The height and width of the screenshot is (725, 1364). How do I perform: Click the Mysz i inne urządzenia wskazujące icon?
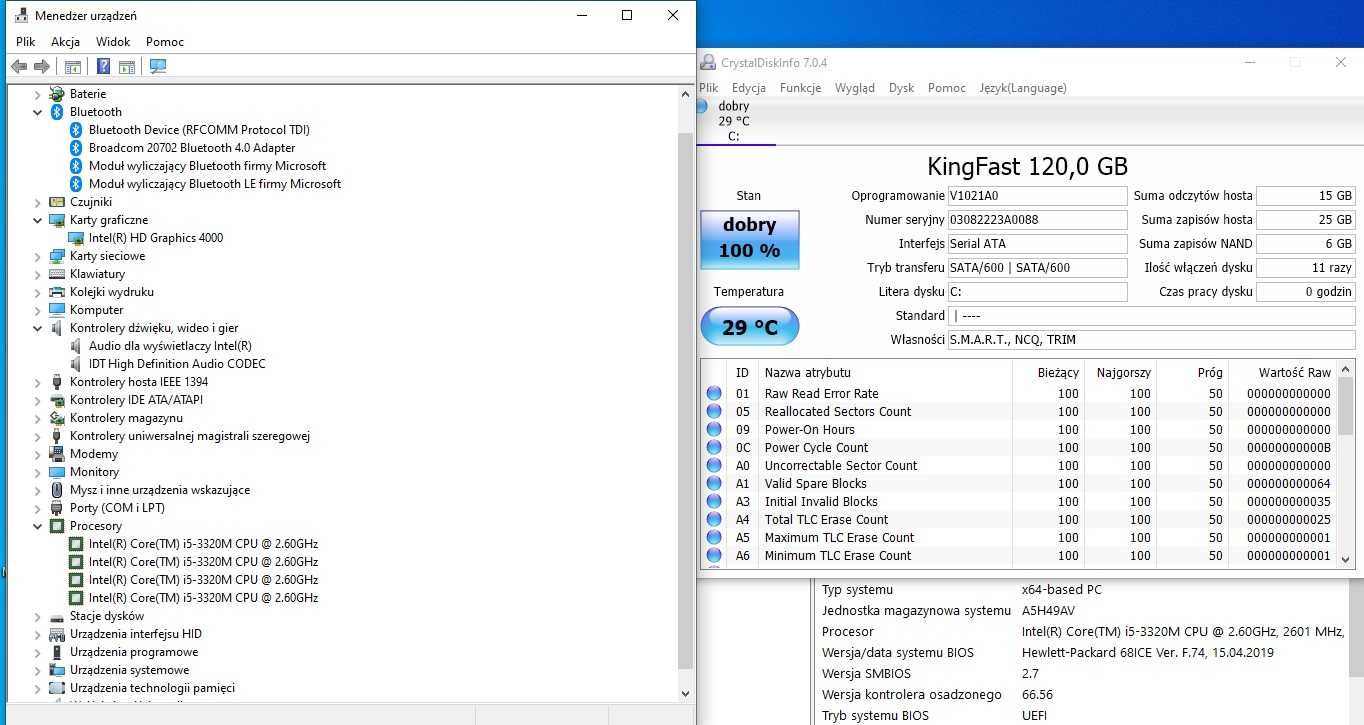[x=57, y=490]
